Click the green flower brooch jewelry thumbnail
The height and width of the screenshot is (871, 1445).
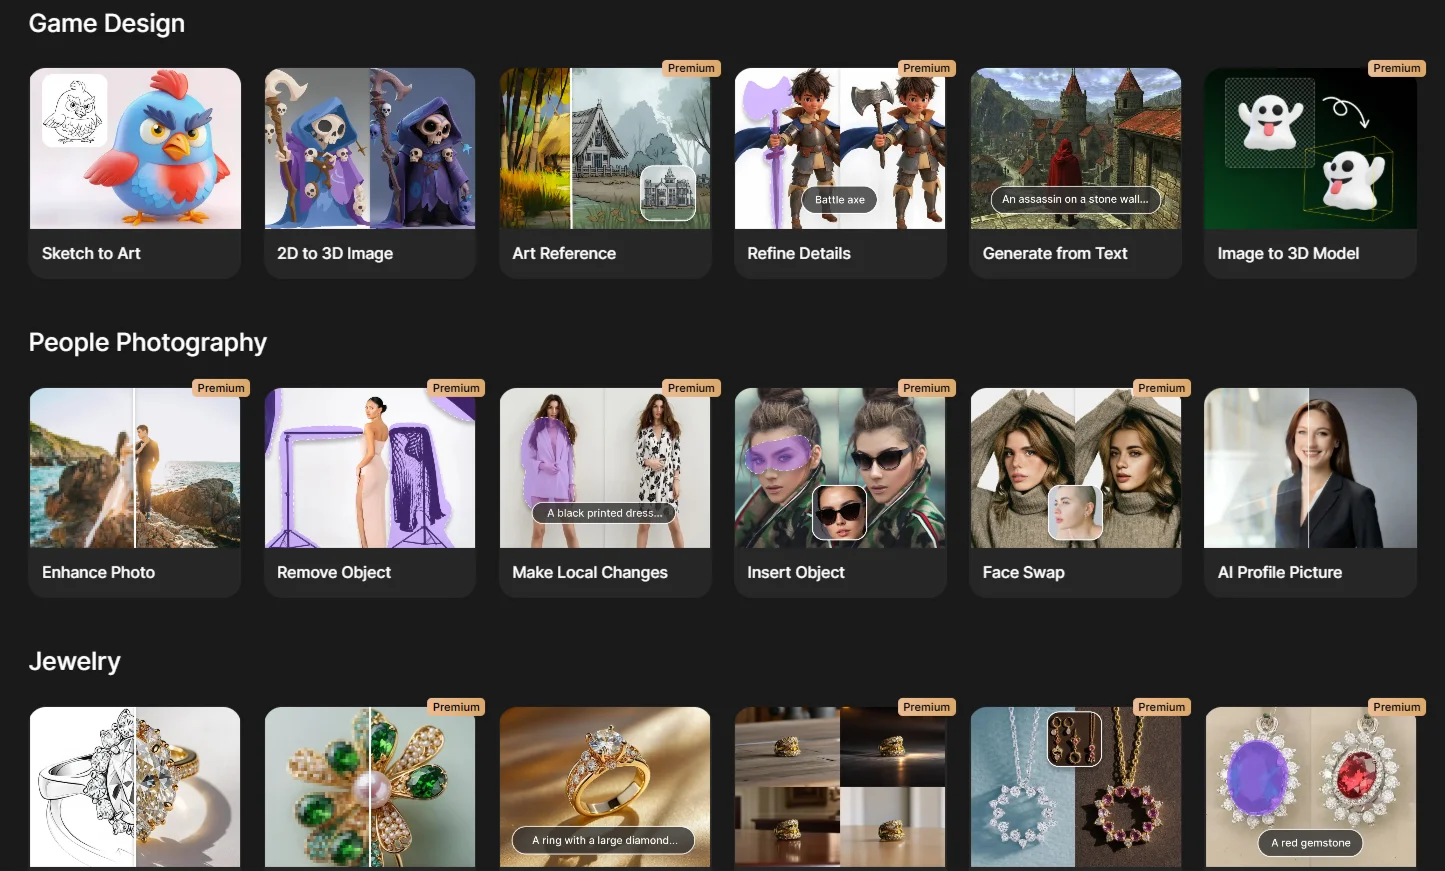370,787
